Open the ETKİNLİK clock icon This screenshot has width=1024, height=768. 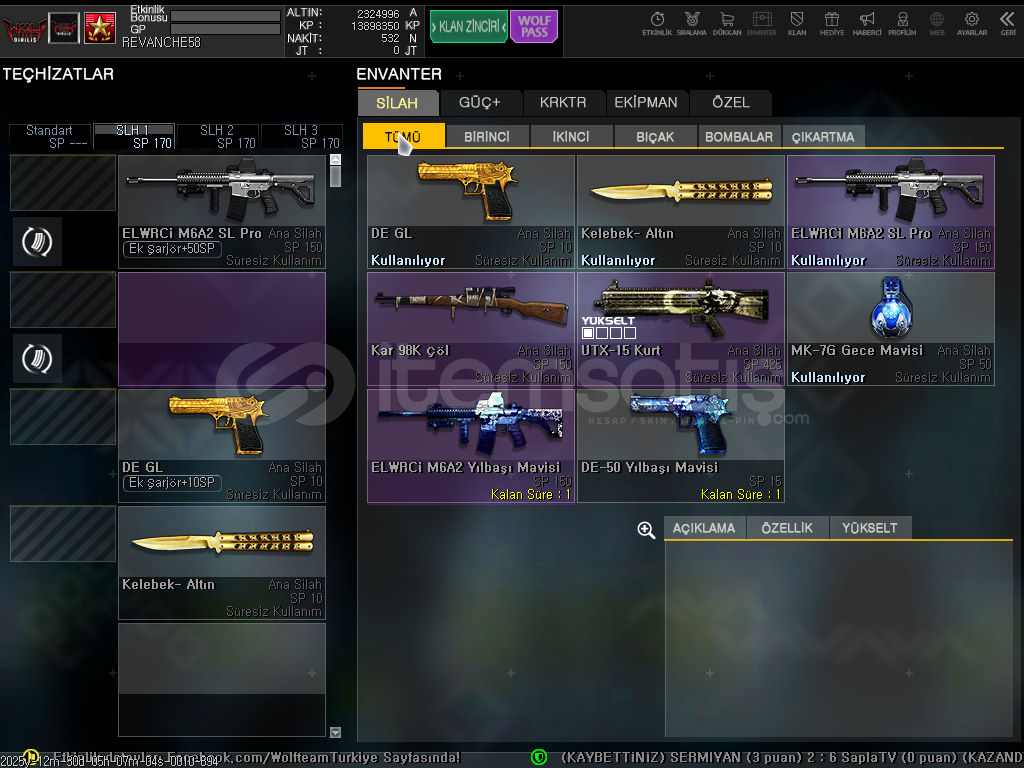pos(657,24)
